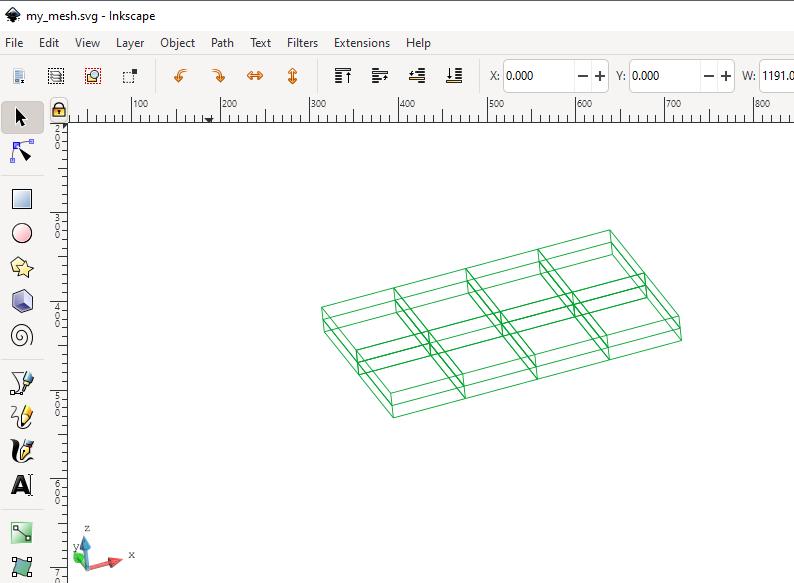Increase X position with plus button
Screen dimensions: 794x583
pyautogui.click(x=600, y=76)
